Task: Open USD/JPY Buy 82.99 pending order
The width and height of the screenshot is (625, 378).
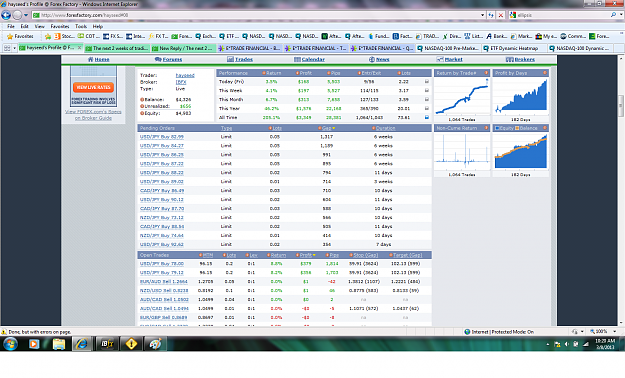Action: (161, 137)
